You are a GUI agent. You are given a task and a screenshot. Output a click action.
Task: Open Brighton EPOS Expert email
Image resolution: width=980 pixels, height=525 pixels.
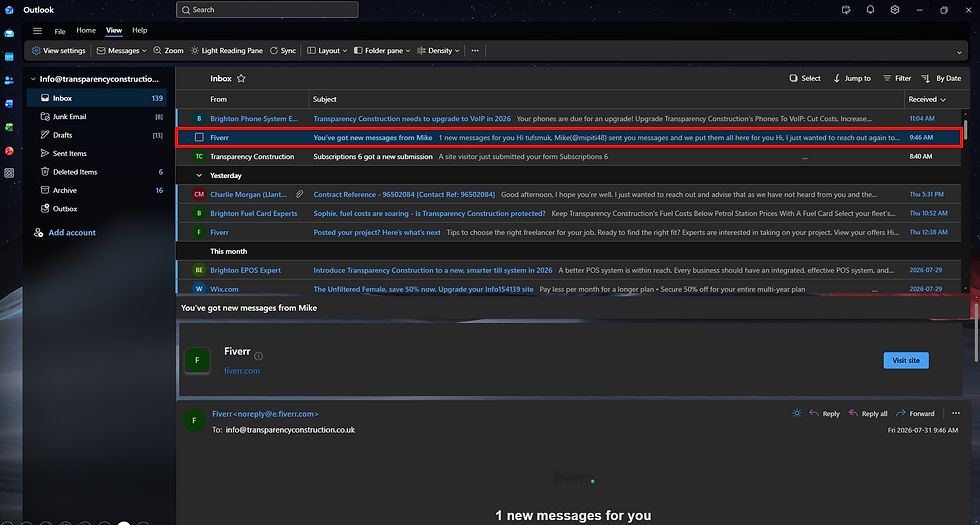569,270
